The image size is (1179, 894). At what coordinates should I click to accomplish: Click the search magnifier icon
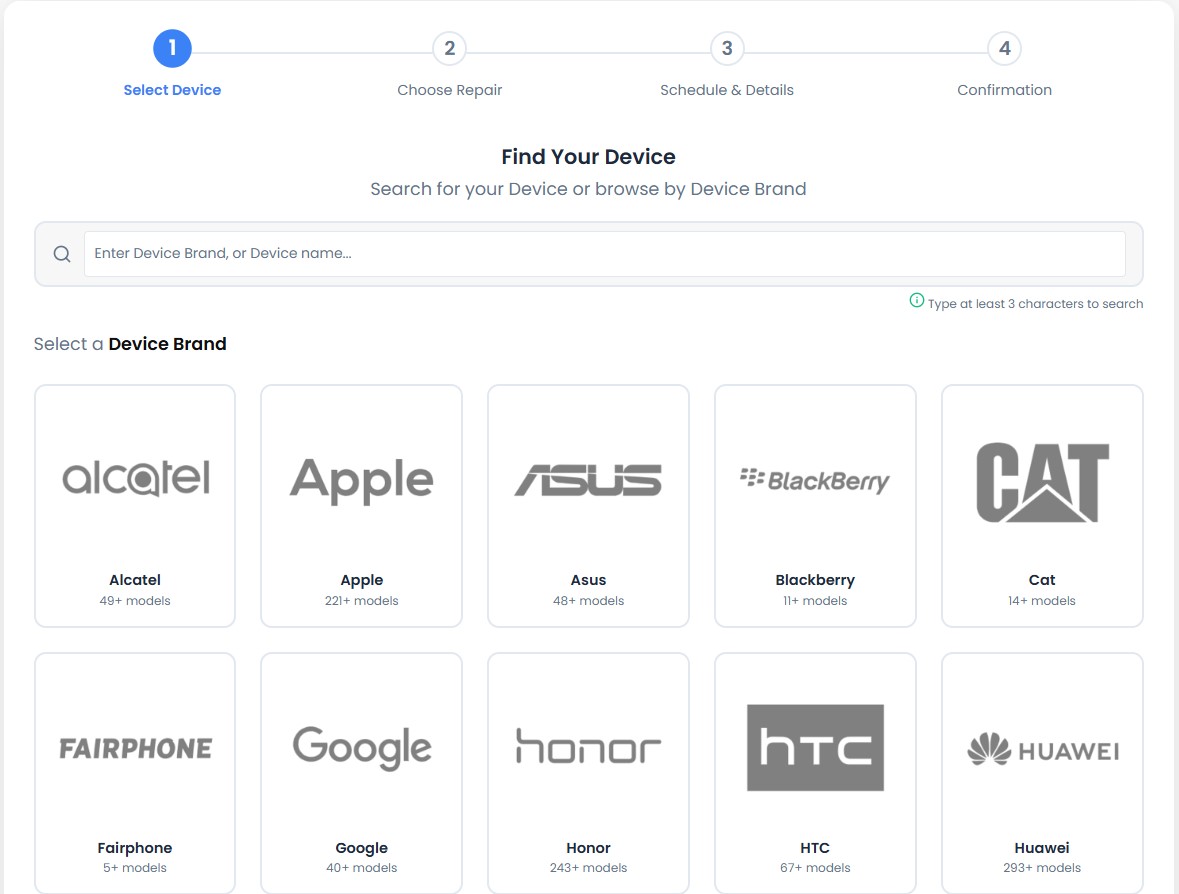[62, 254]
